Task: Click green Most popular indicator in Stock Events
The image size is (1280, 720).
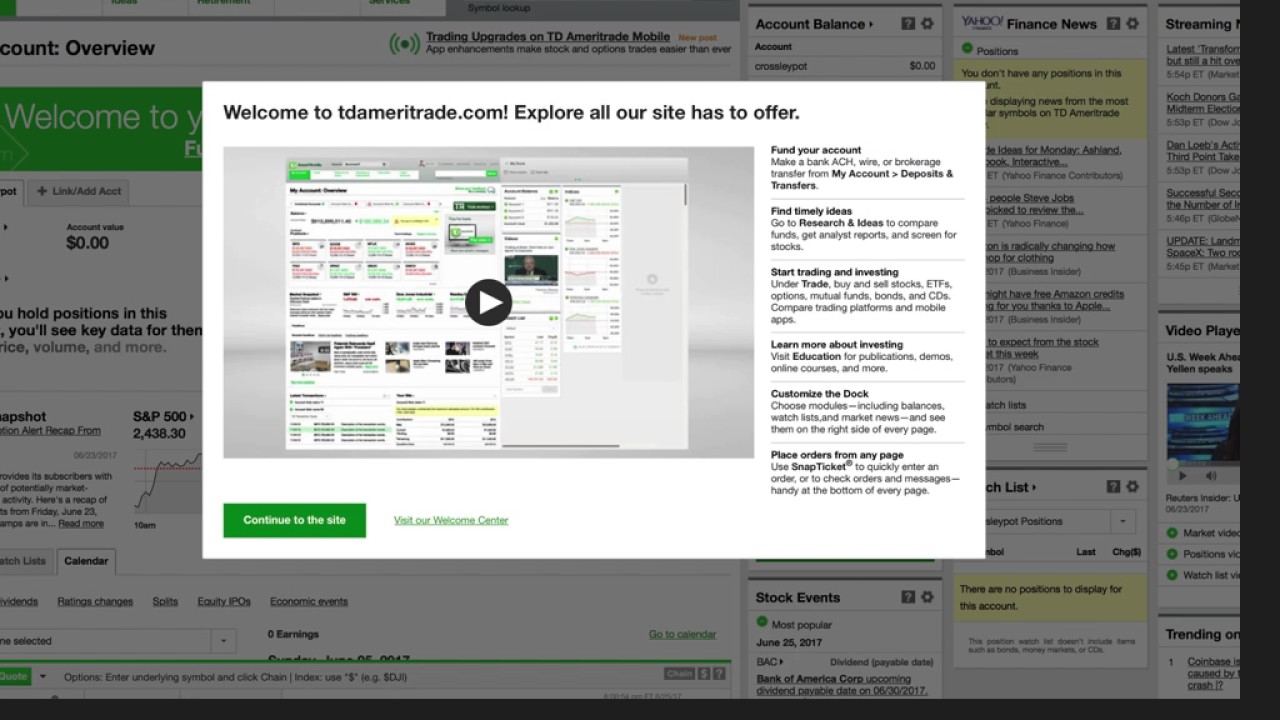Action: [762, 623]
